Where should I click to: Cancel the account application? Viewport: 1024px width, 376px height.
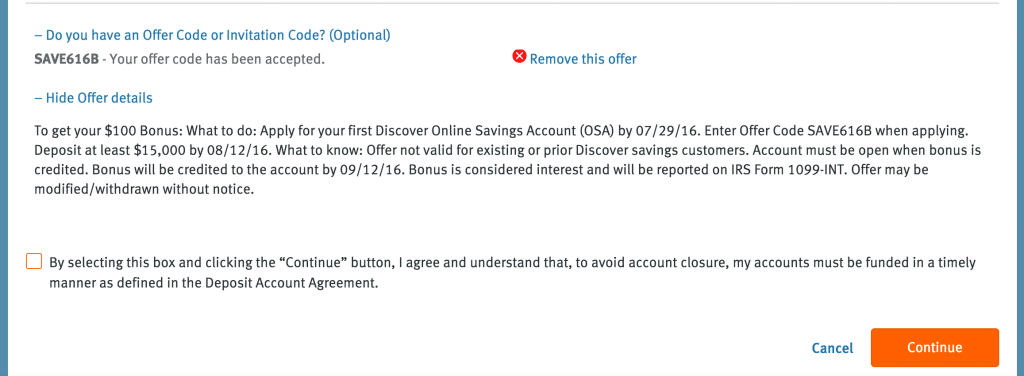pyautogui.click(x=832, y=348)
